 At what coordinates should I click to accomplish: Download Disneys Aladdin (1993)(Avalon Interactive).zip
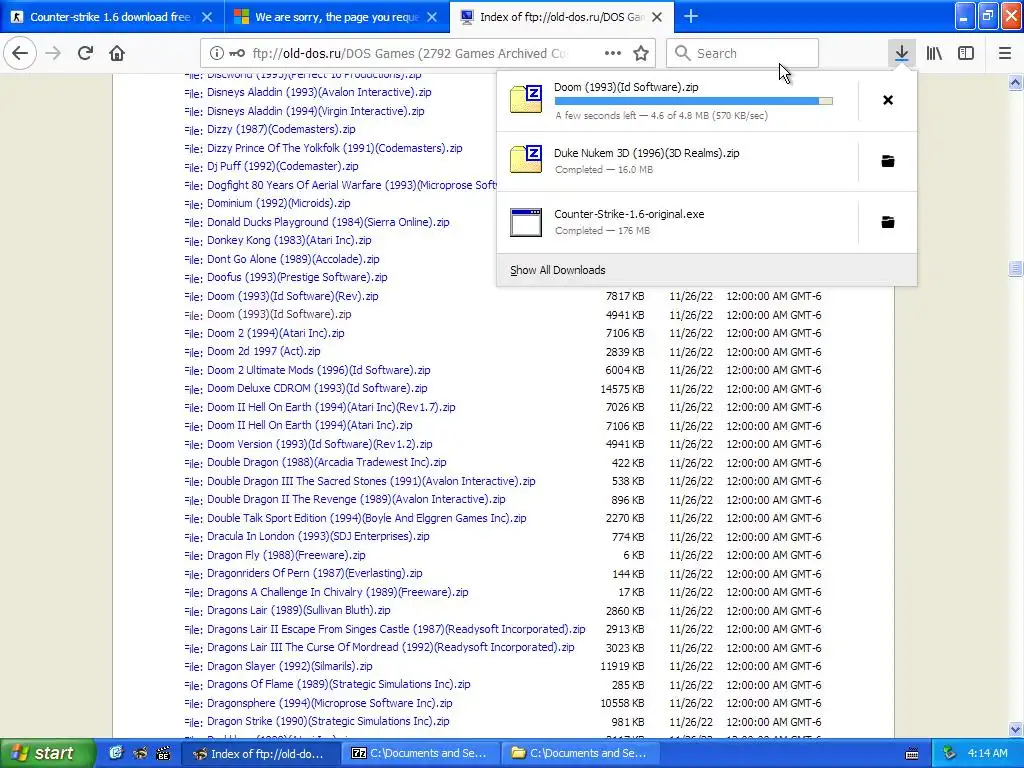pyautogui.click(x=319, y=92)
